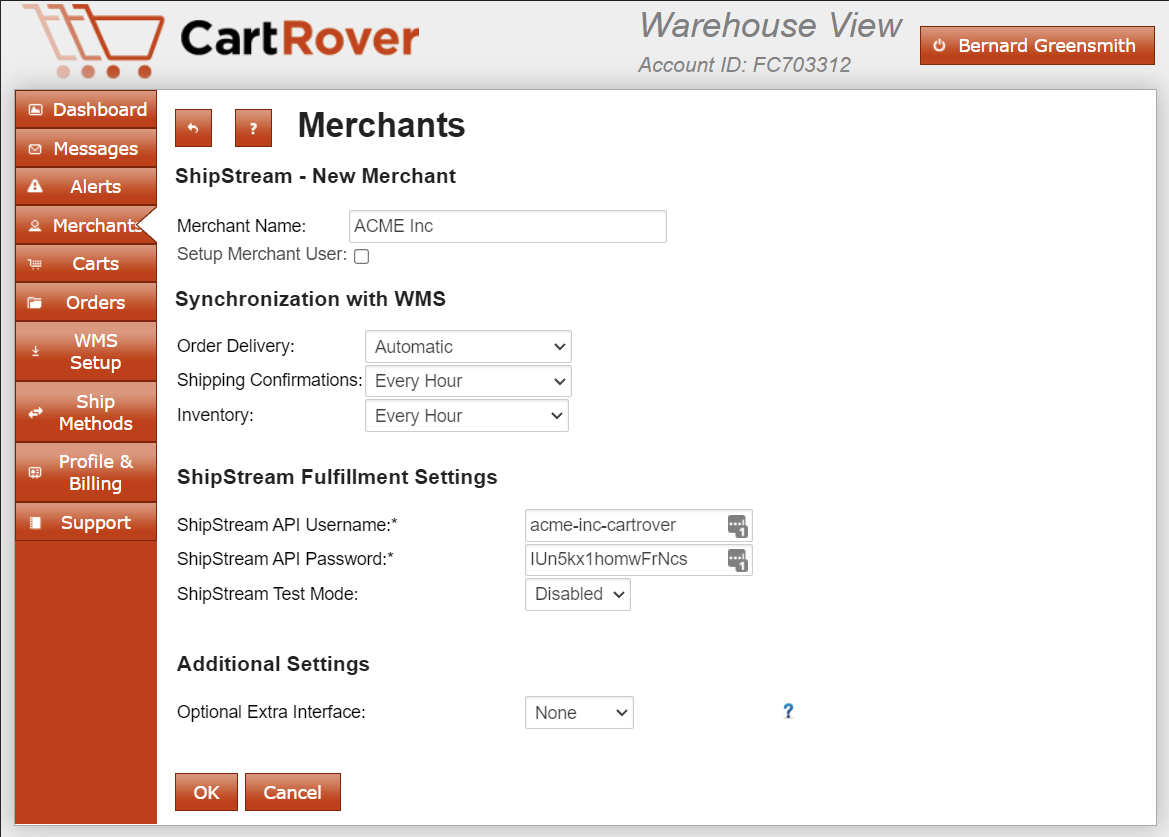Click the Bernard Greensmith user button
Image resolution: width=1169 pixels, height=837 pixels.
(1036, 46)
